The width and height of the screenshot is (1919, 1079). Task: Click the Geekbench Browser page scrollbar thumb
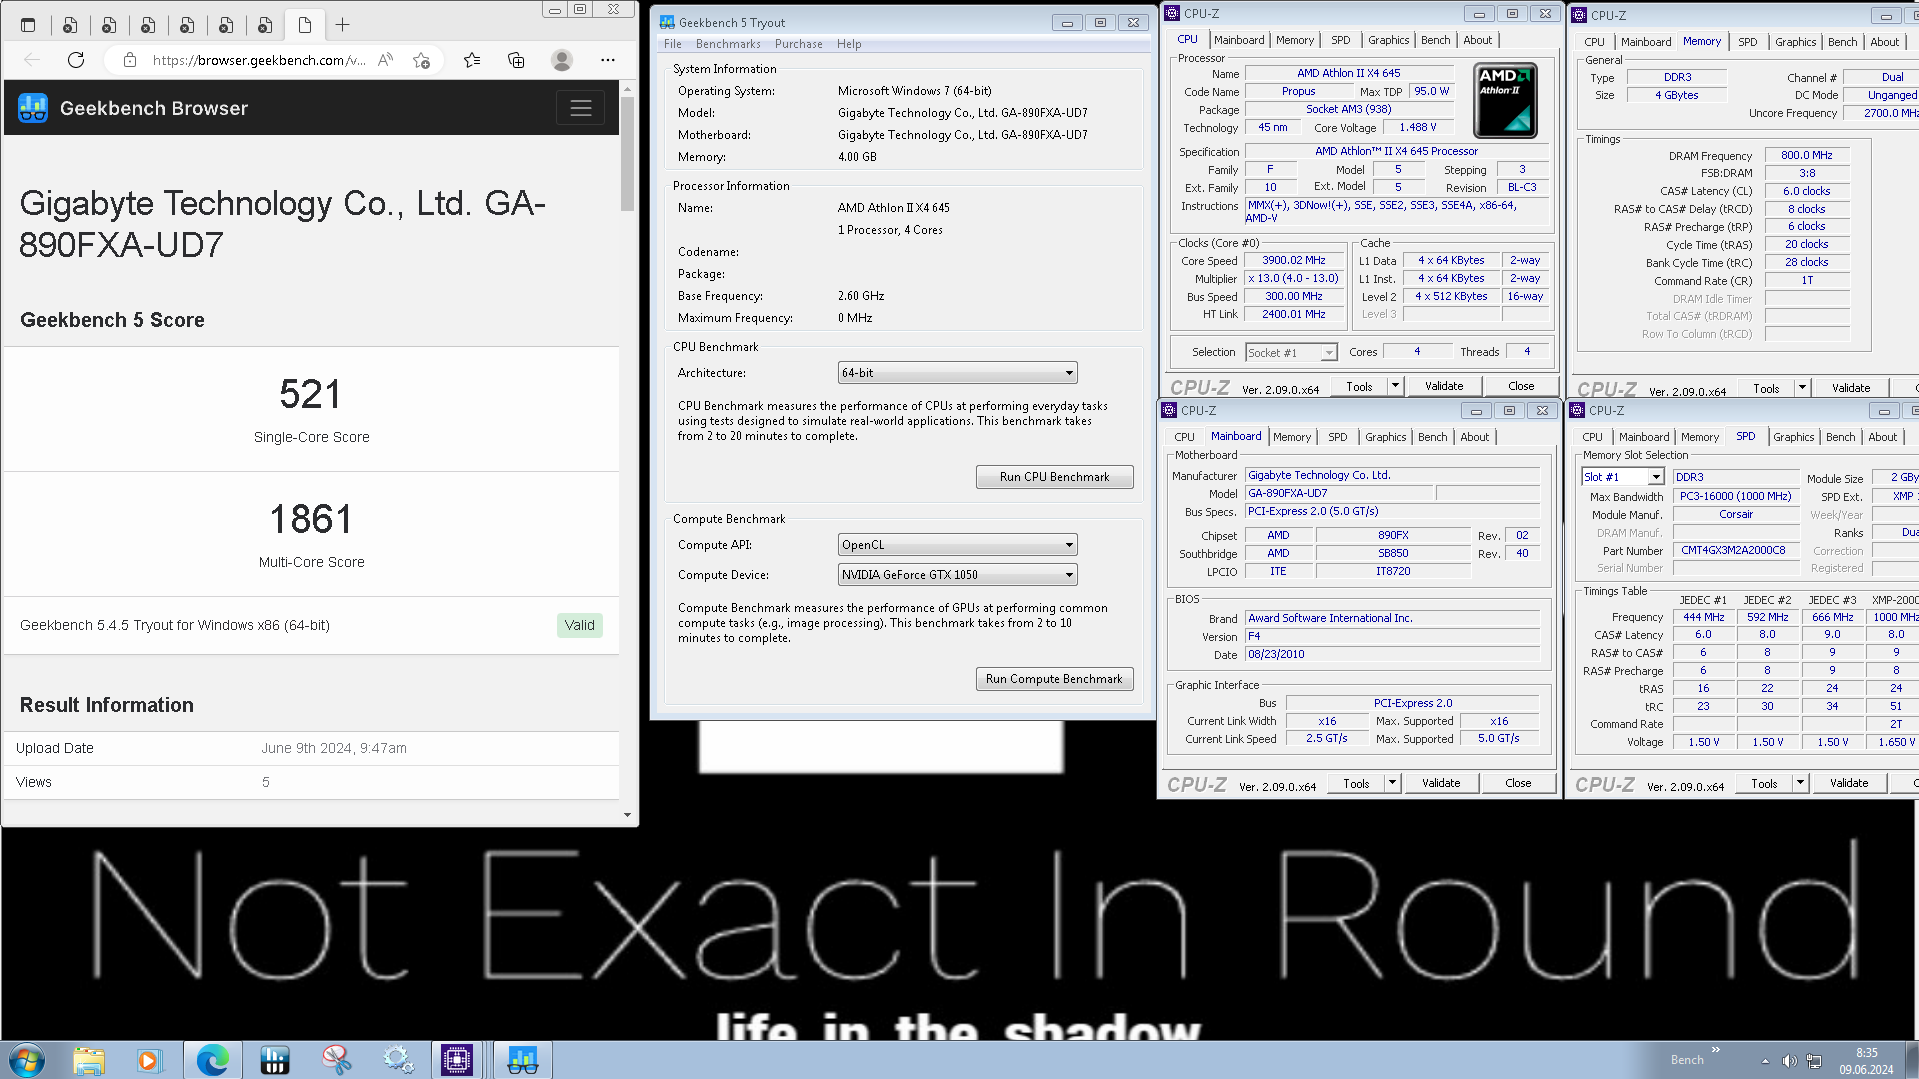pyautogui.click(x=627, y=153)
